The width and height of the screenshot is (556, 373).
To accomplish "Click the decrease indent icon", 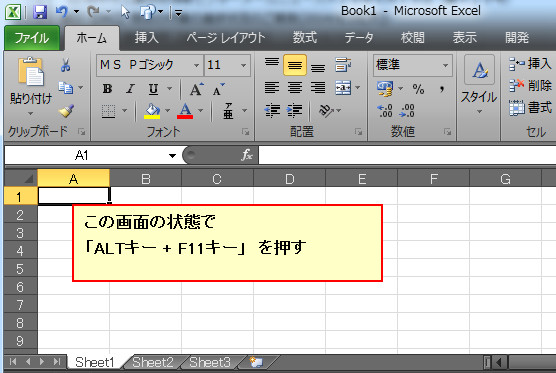I will (272, 111).
